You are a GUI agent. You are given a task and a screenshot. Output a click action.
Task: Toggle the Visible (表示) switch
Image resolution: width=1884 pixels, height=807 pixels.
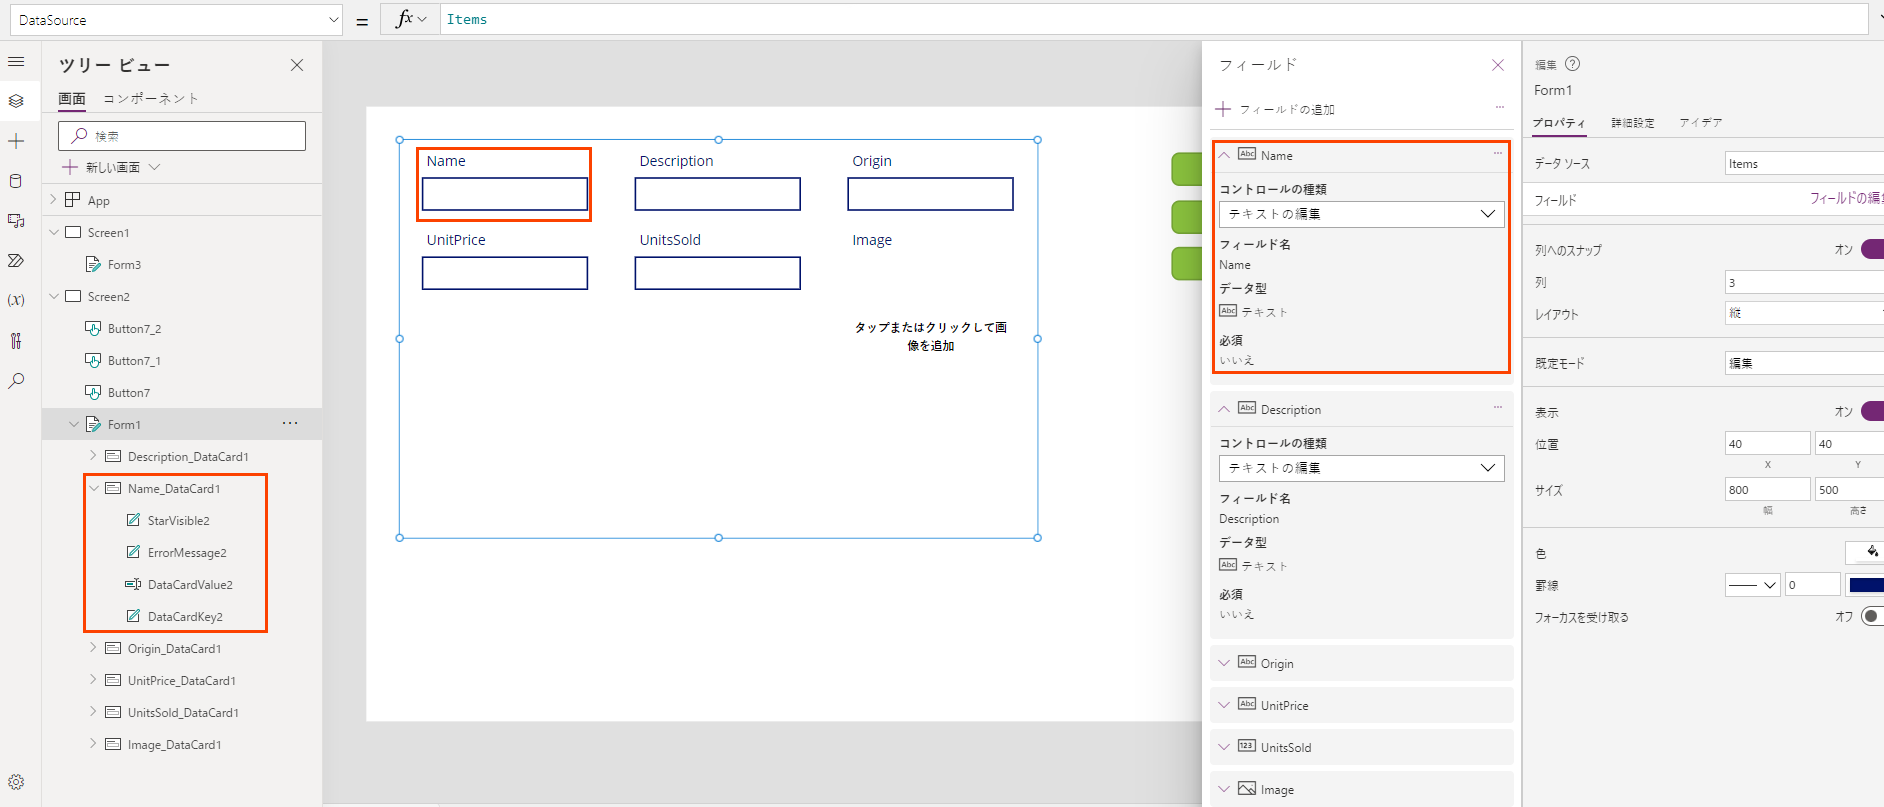point(1872,411)
